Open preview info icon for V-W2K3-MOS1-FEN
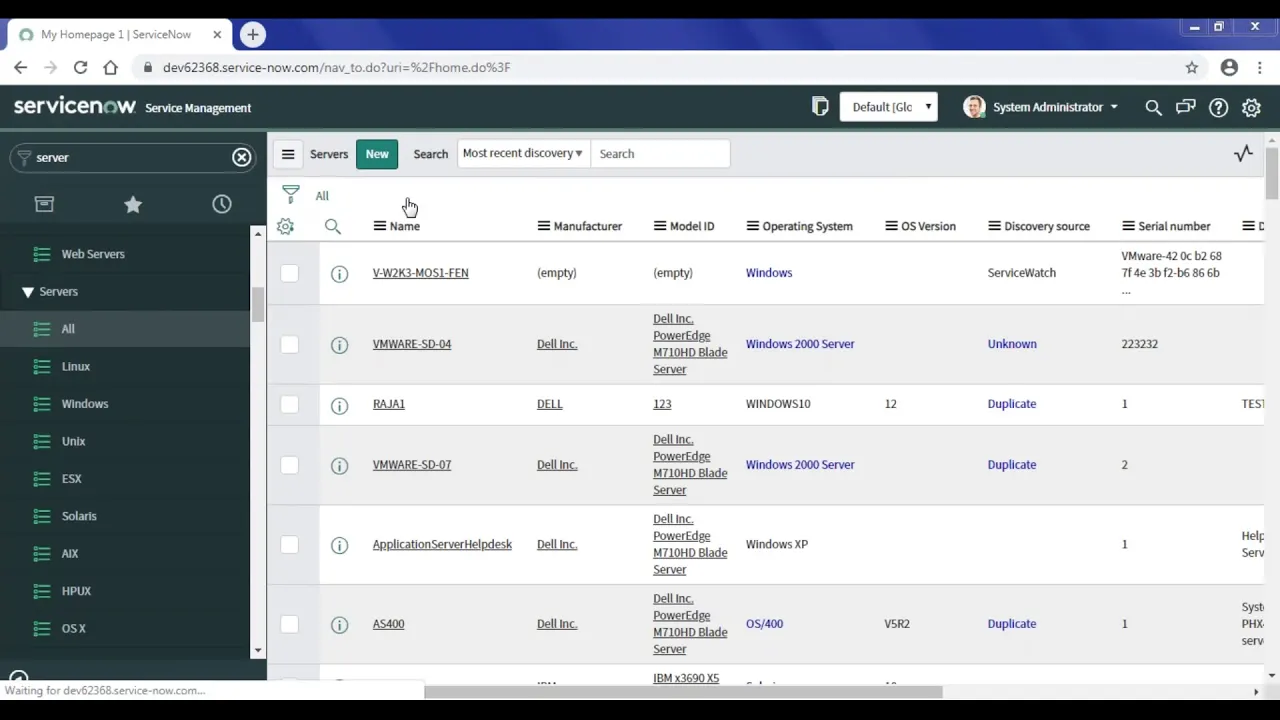The height and width of the screenshot is (720, 1280). pyautogui.click(x=339, y=273)
